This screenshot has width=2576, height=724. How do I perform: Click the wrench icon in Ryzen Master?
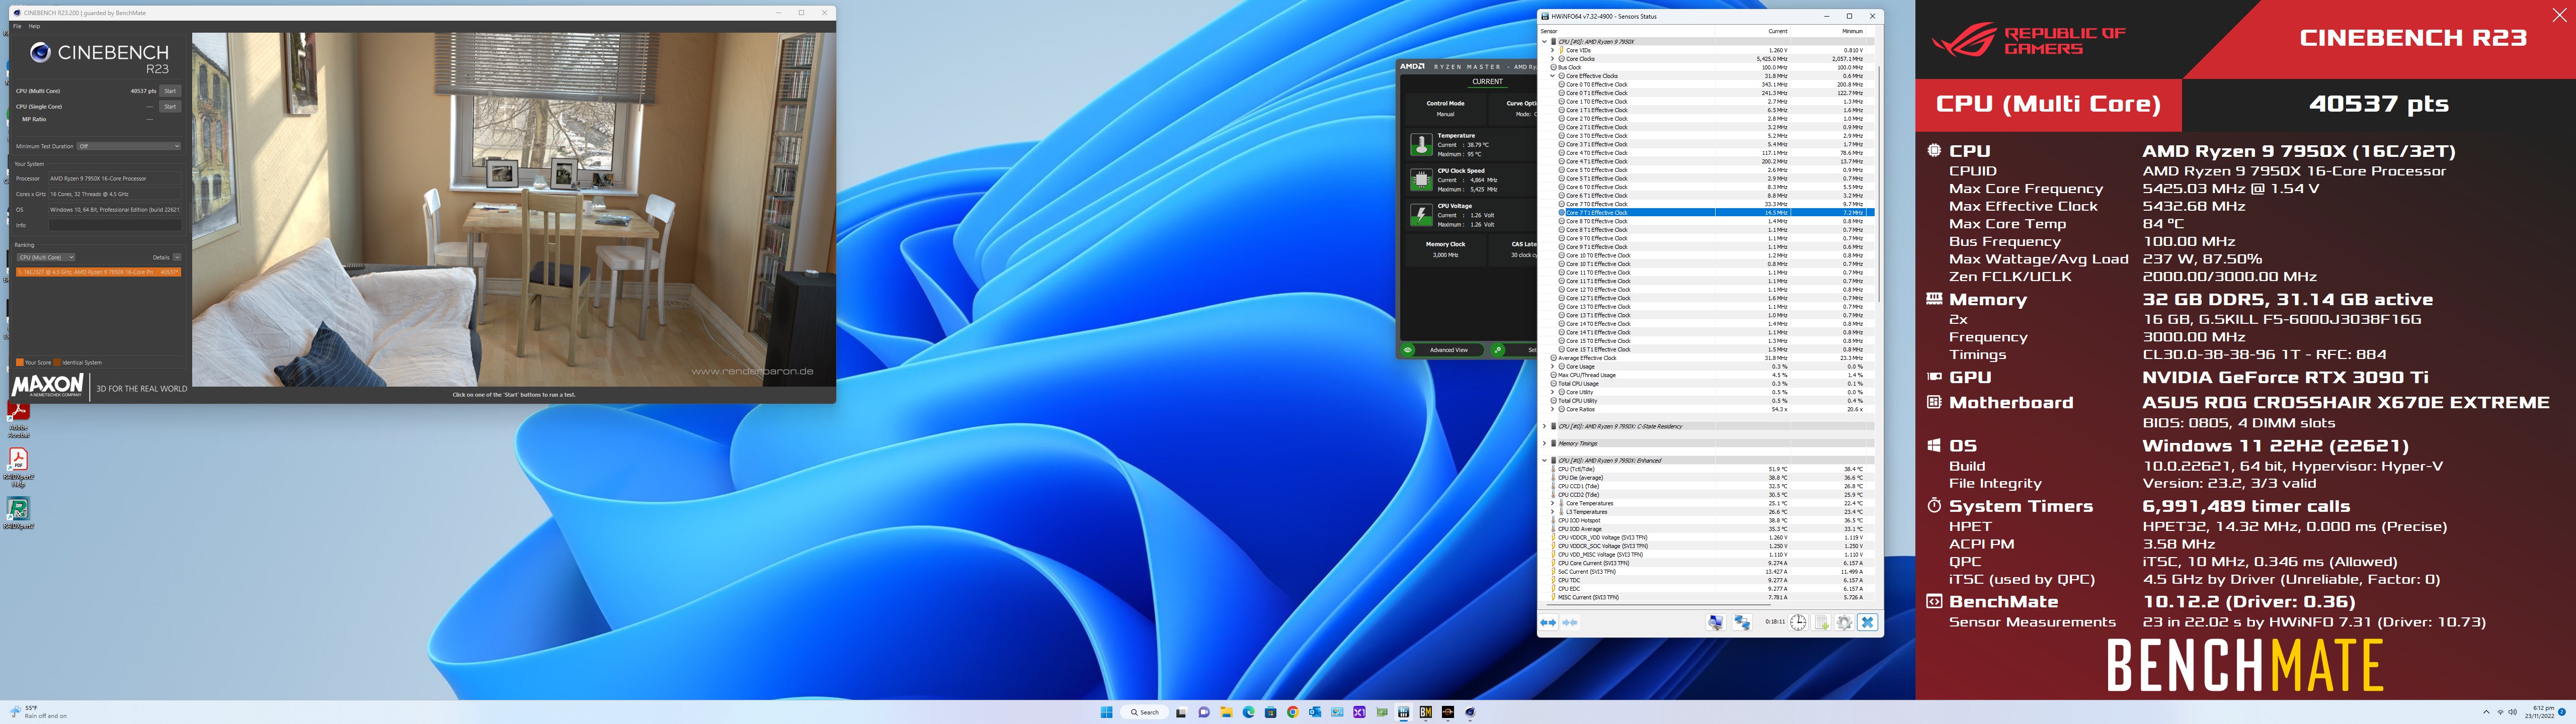tap(1497, 350)
